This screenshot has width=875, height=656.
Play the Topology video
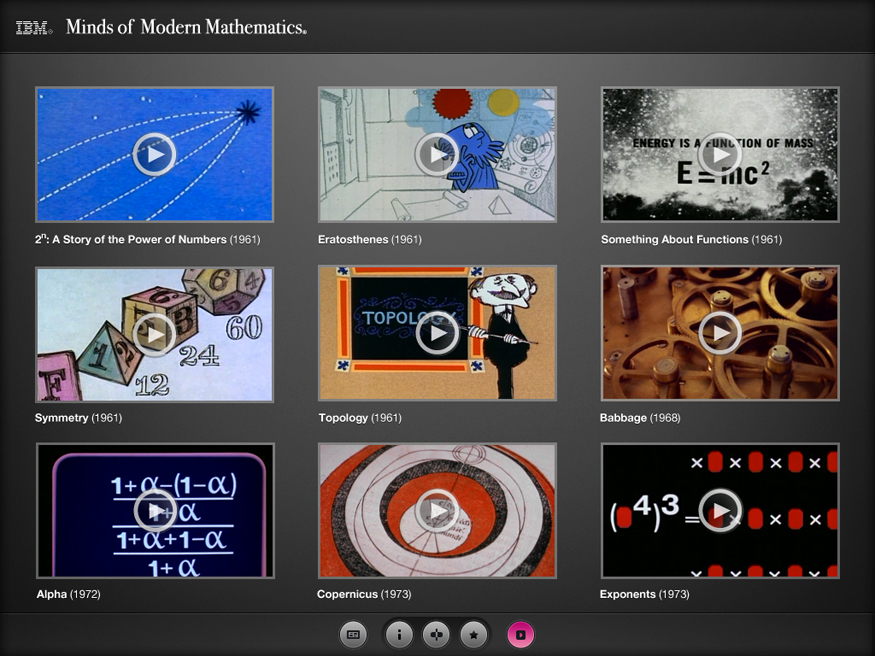click(x=437, y=333)
